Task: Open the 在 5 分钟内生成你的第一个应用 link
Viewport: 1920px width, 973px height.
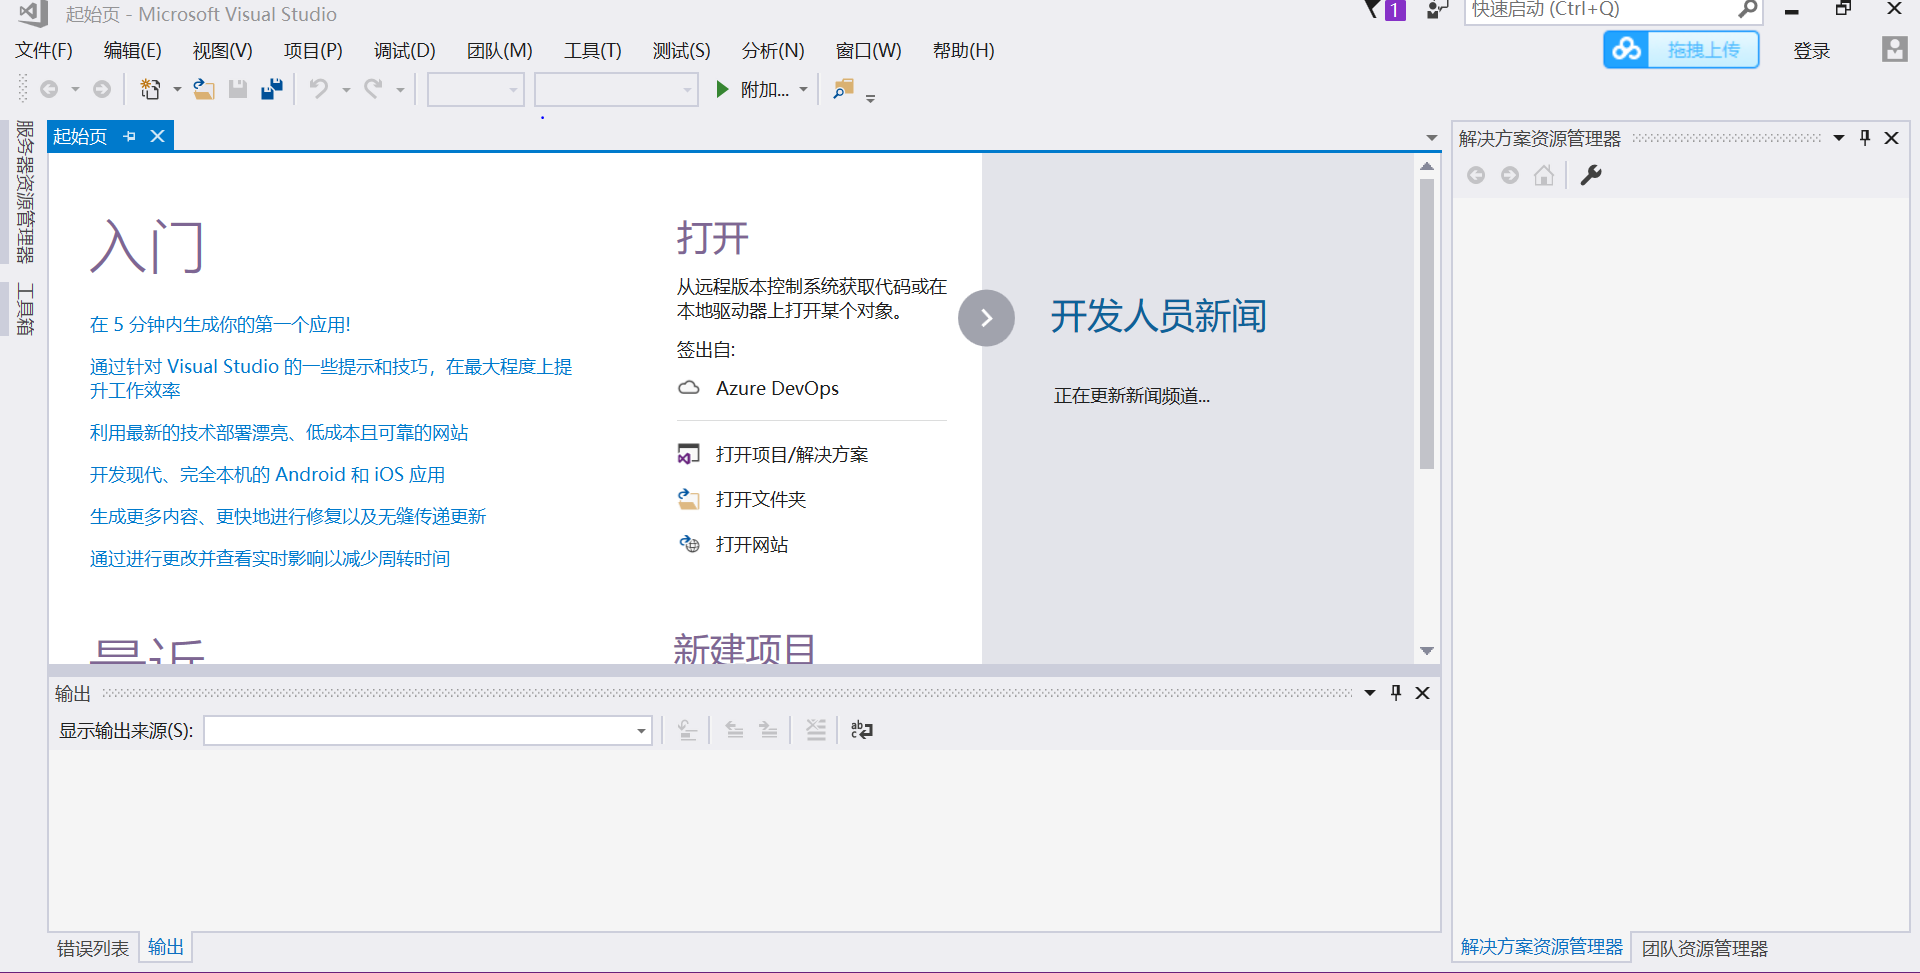Action: pyautogui.click(x=220, y=325)
